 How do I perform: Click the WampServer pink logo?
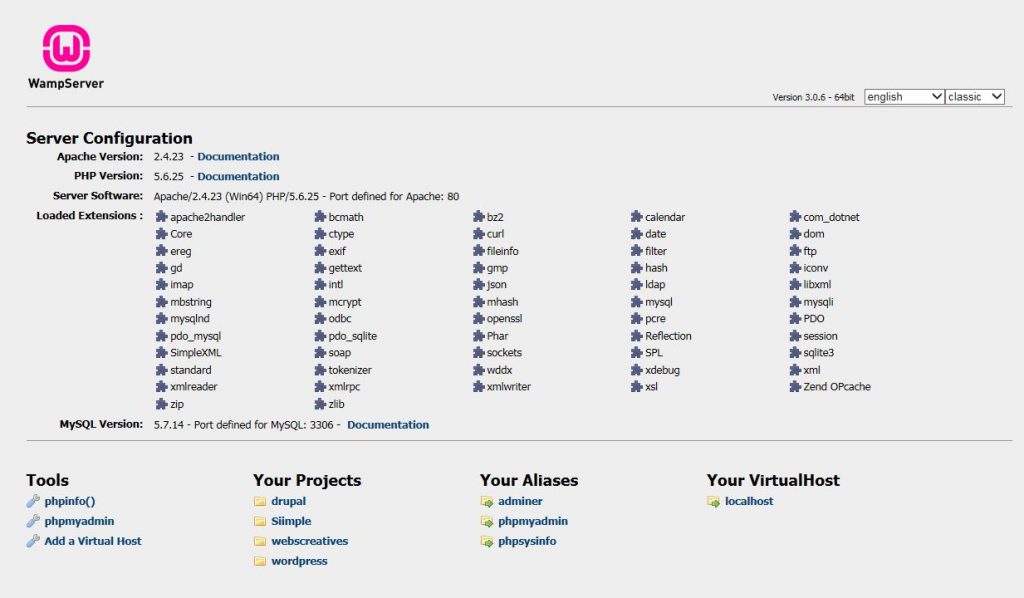click(66, 48)
